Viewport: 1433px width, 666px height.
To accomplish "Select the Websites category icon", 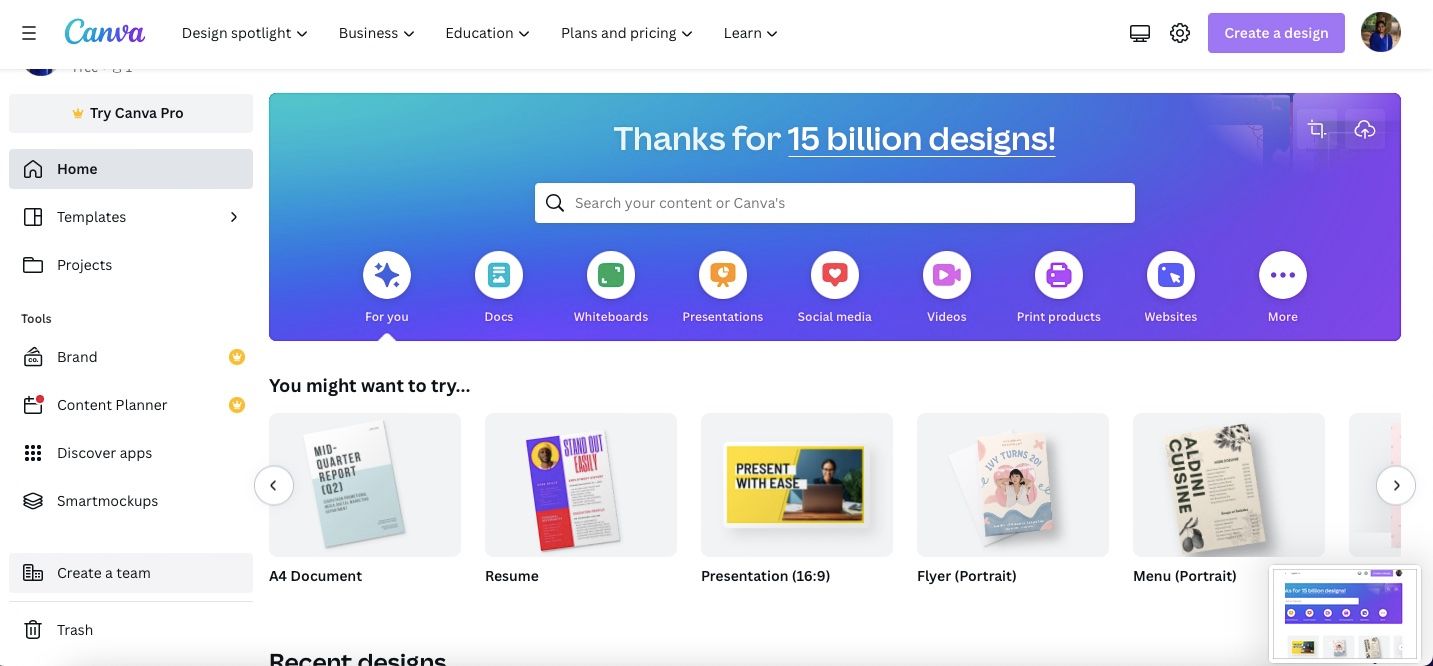I will coord(1170,274).
